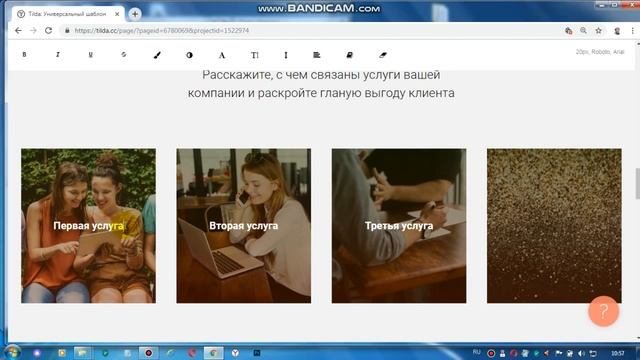
Task: Open the text alignment tool
Action: coord(317,55)
